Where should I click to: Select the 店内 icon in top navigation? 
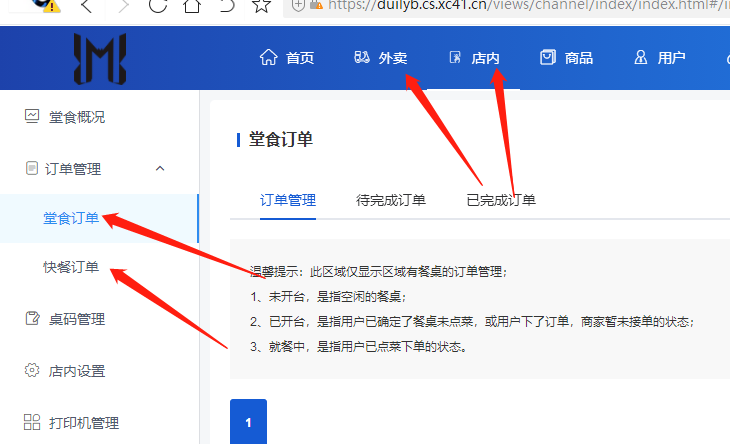click(456, 58)
